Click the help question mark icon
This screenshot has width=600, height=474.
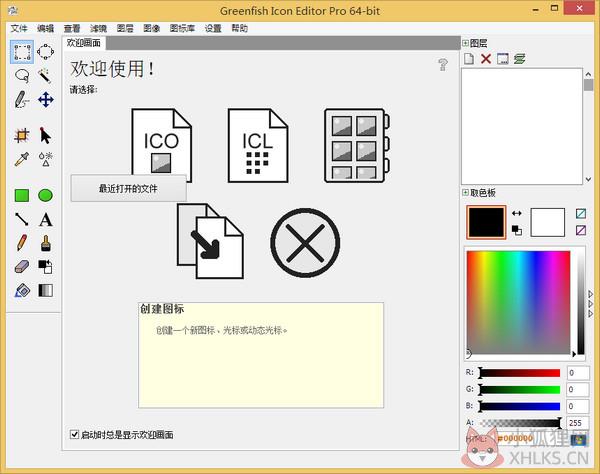pyautogui.click(x=443, y=65)
